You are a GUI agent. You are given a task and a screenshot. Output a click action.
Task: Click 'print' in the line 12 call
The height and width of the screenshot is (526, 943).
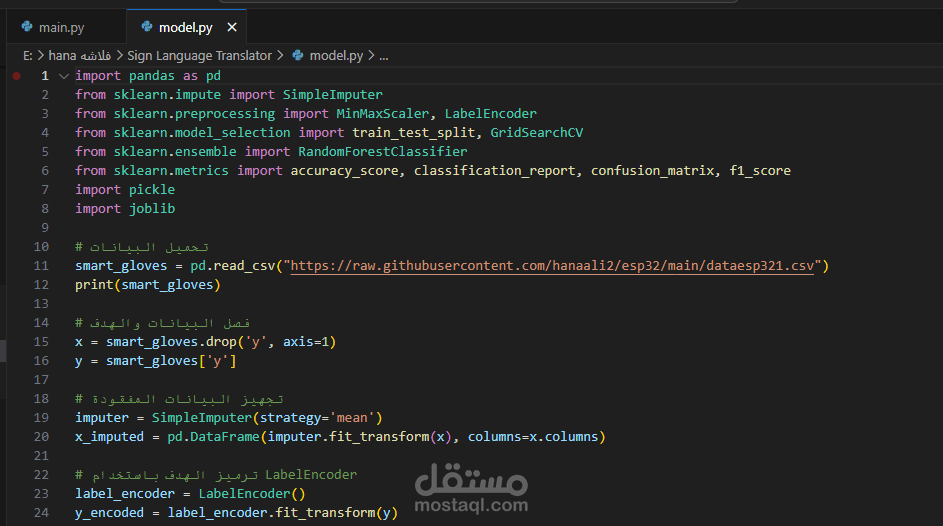coord(94,285)
